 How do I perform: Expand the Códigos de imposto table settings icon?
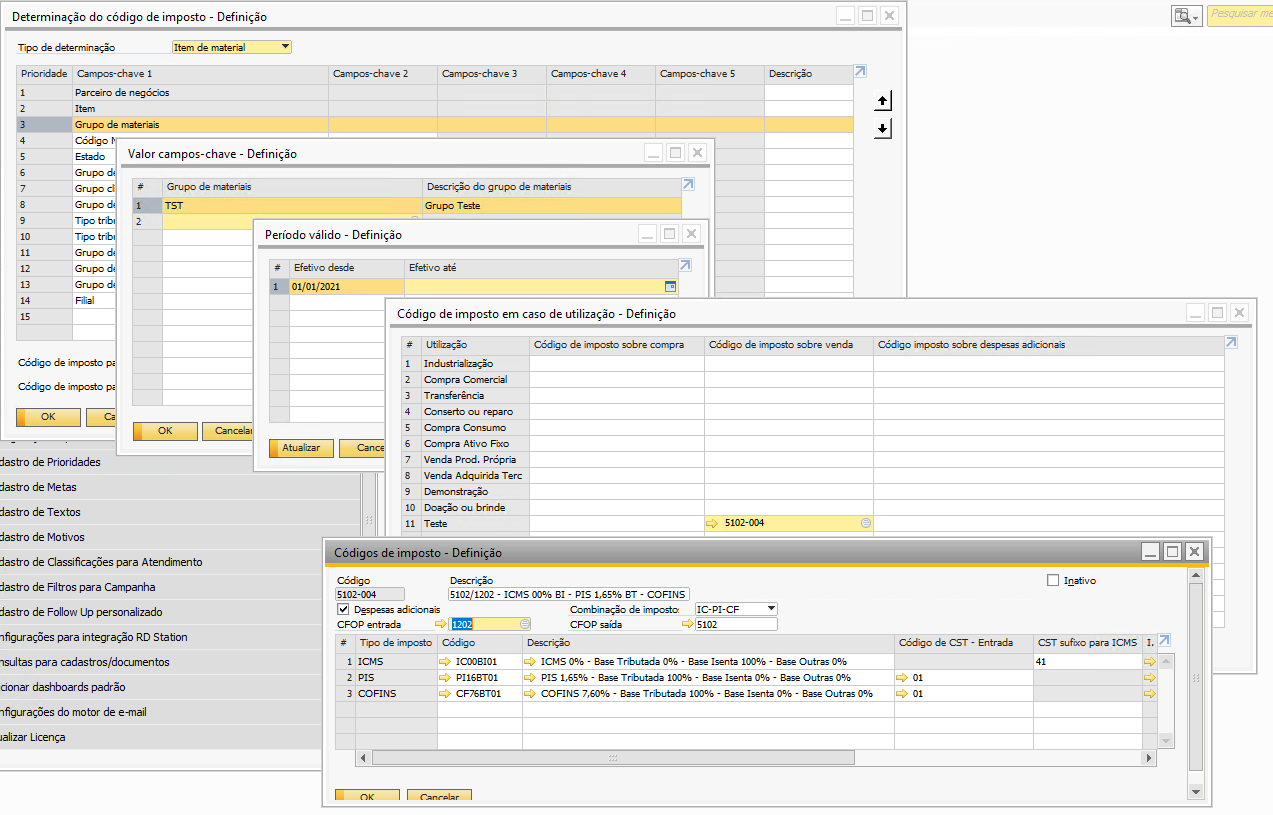tap(1164, 641)
